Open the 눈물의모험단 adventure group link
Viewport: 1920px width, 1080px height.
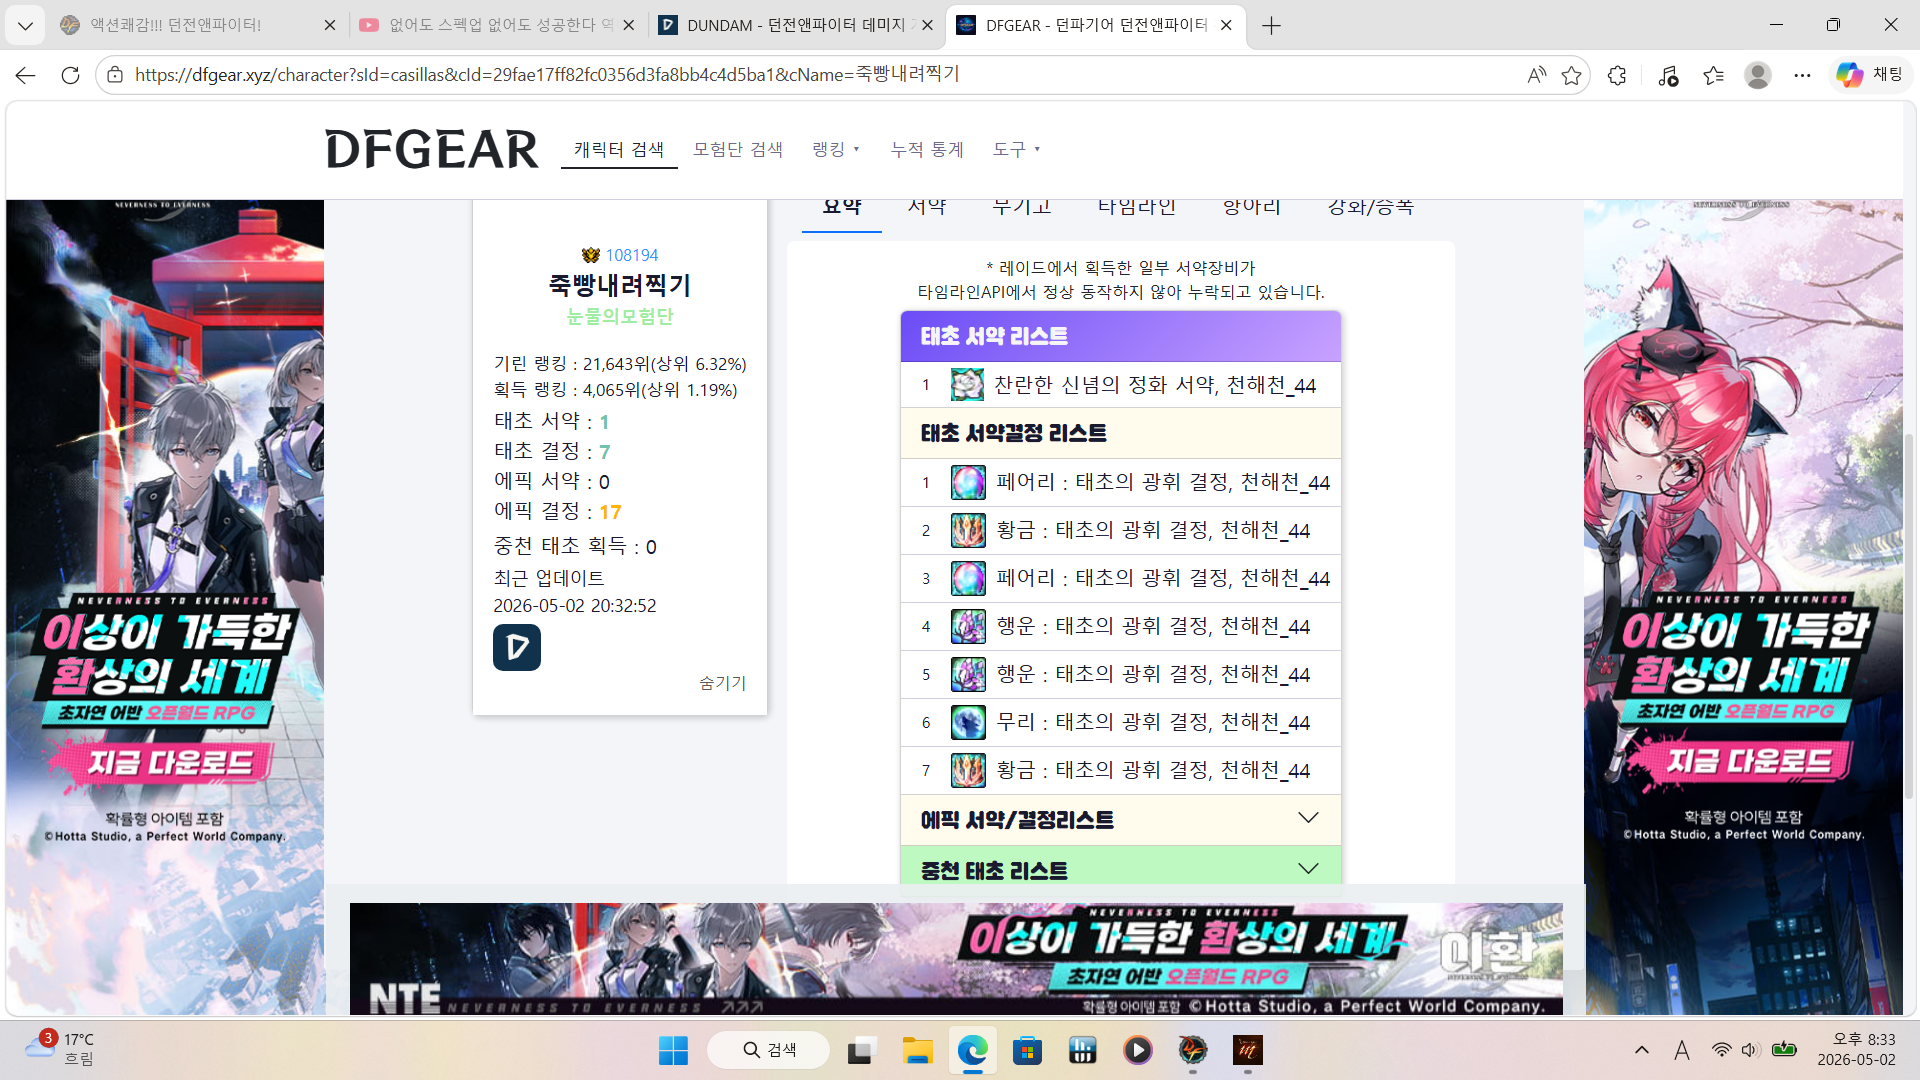point(620,316)
